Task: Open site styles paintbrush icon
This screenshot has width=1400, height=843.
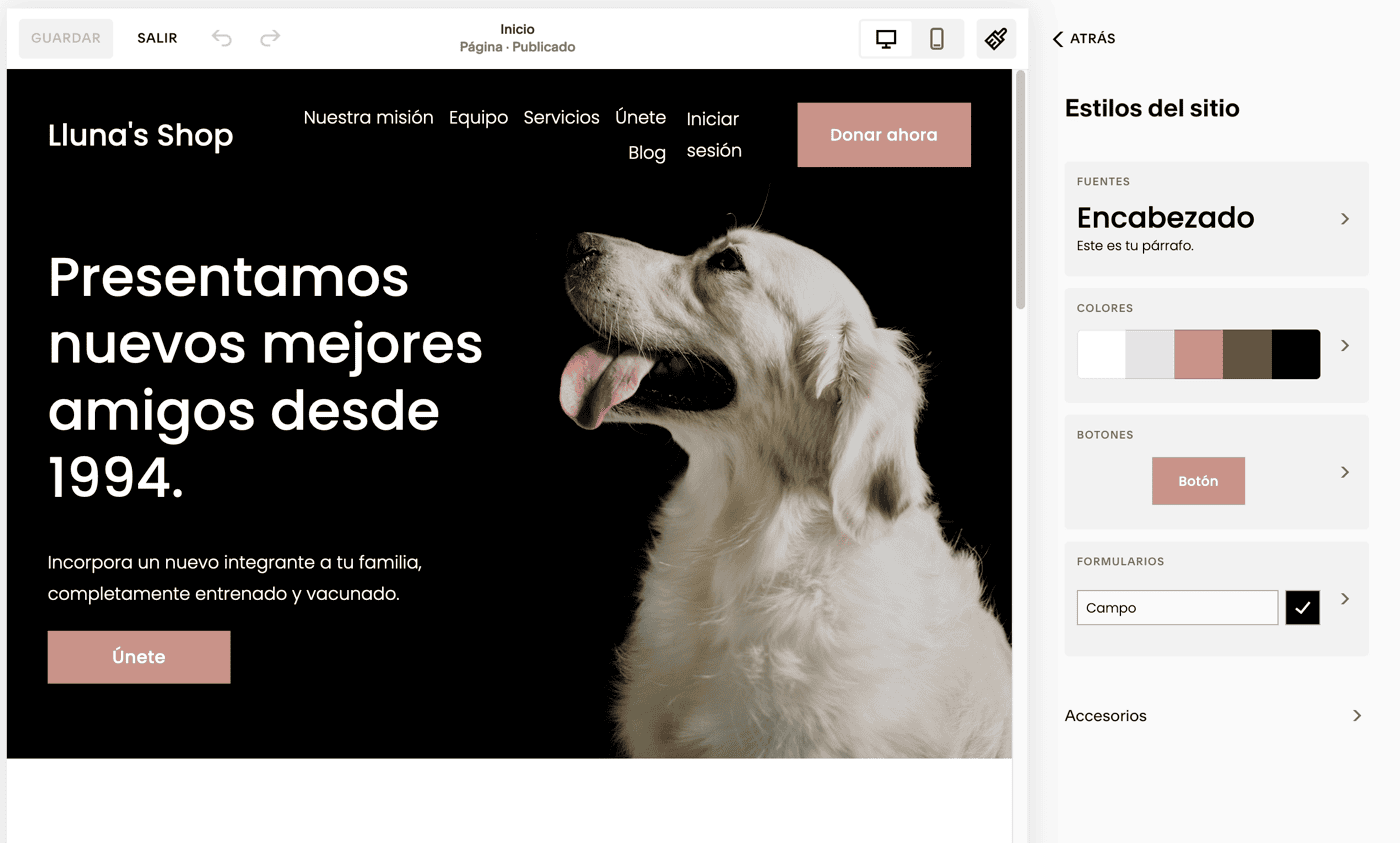Action: pyautogui.click(x=996, y=39)
